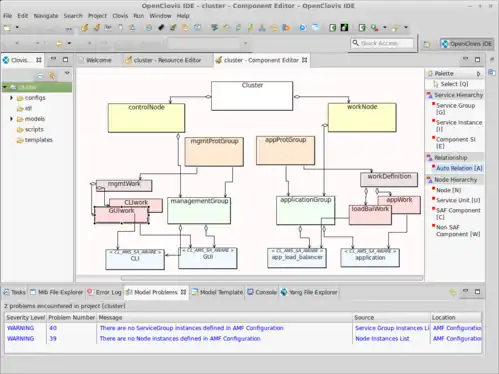Maximize the bottom Model Problems panel
This screenshot has width=499, height=374.
[x=477, y=291]
